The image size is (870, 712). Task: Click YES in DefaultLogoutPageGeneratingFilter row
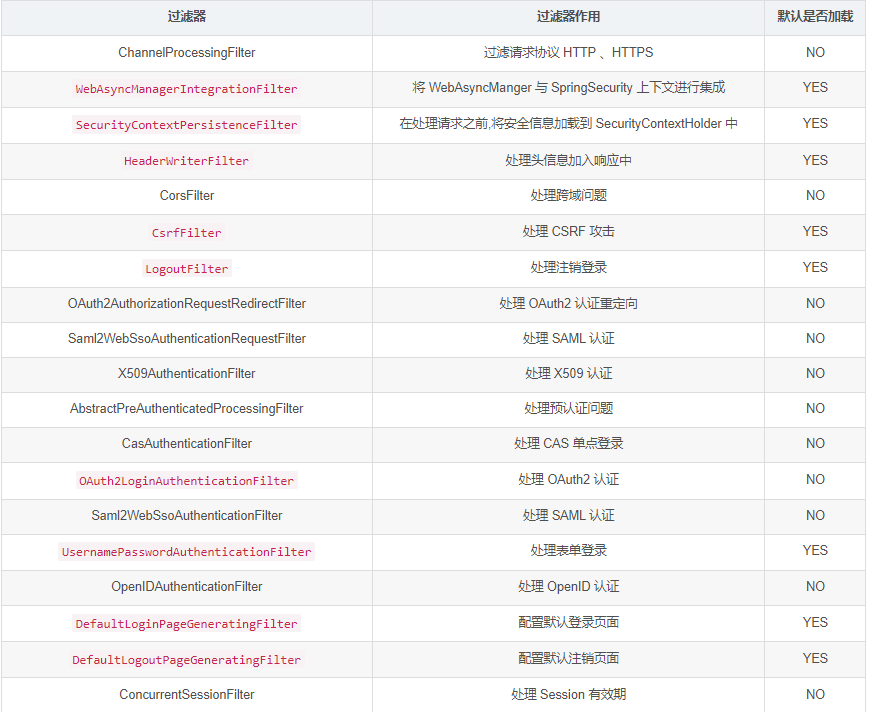(815, 659)
